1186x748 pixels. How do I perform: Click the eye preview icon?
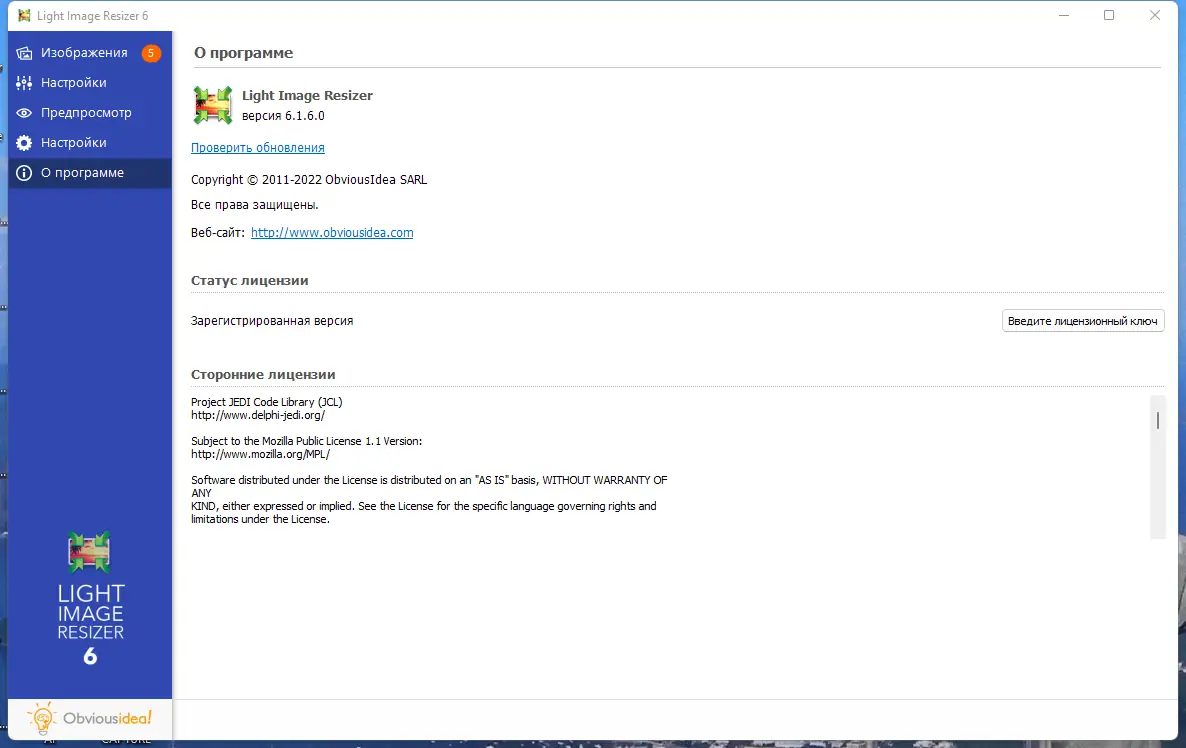point(24,113)
